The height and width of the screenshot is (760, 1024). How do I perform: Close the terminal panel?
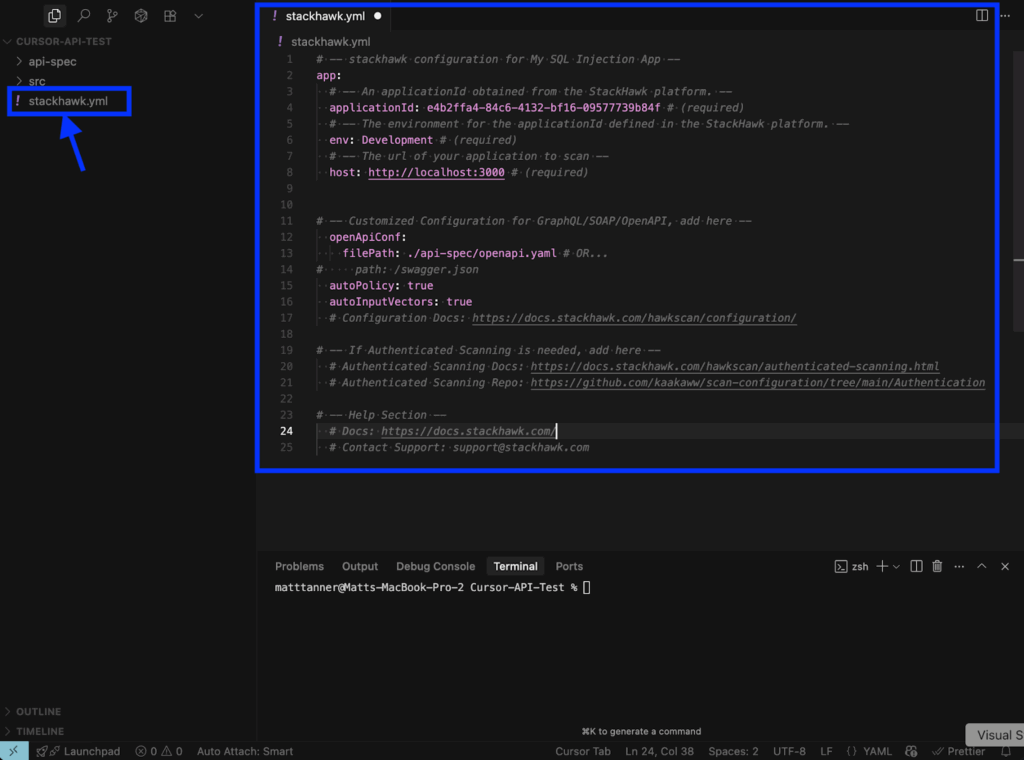coord(1005,566)
